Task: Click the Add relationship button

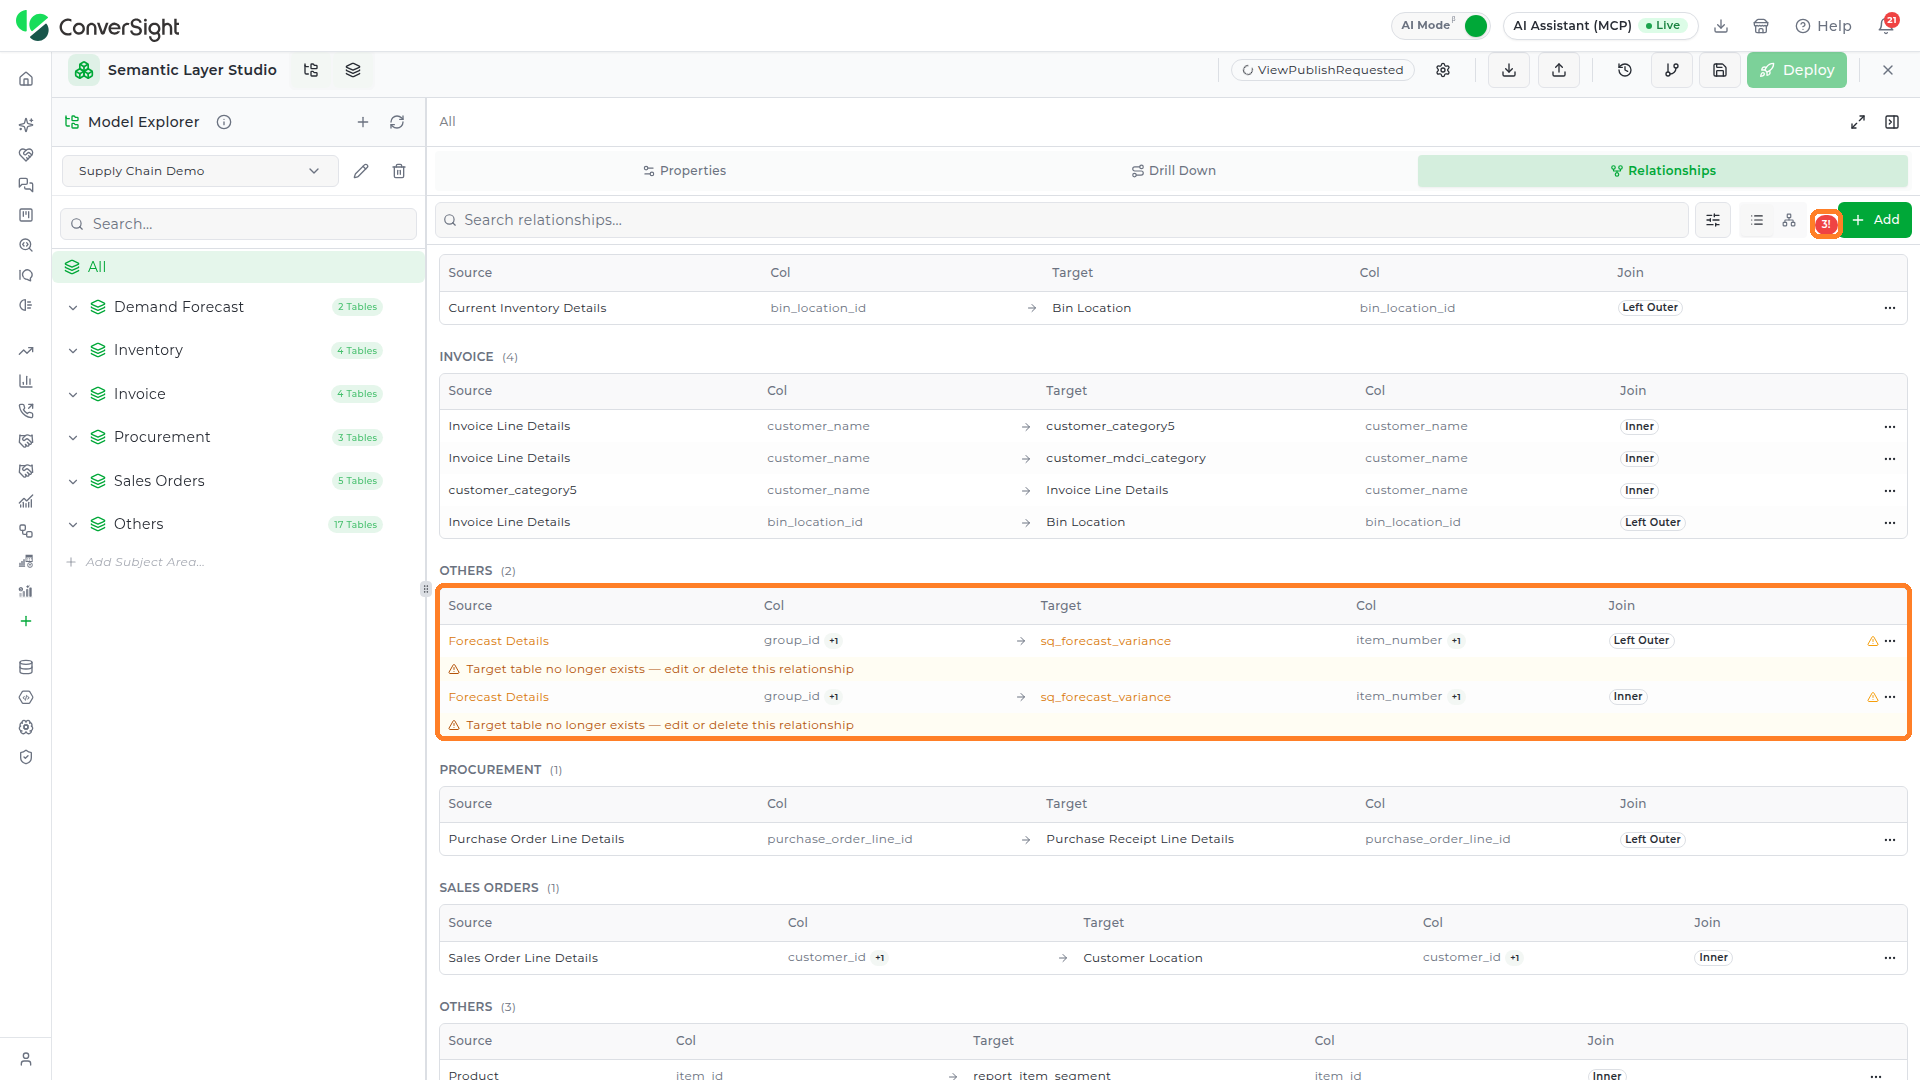Action: point(1875,220)
